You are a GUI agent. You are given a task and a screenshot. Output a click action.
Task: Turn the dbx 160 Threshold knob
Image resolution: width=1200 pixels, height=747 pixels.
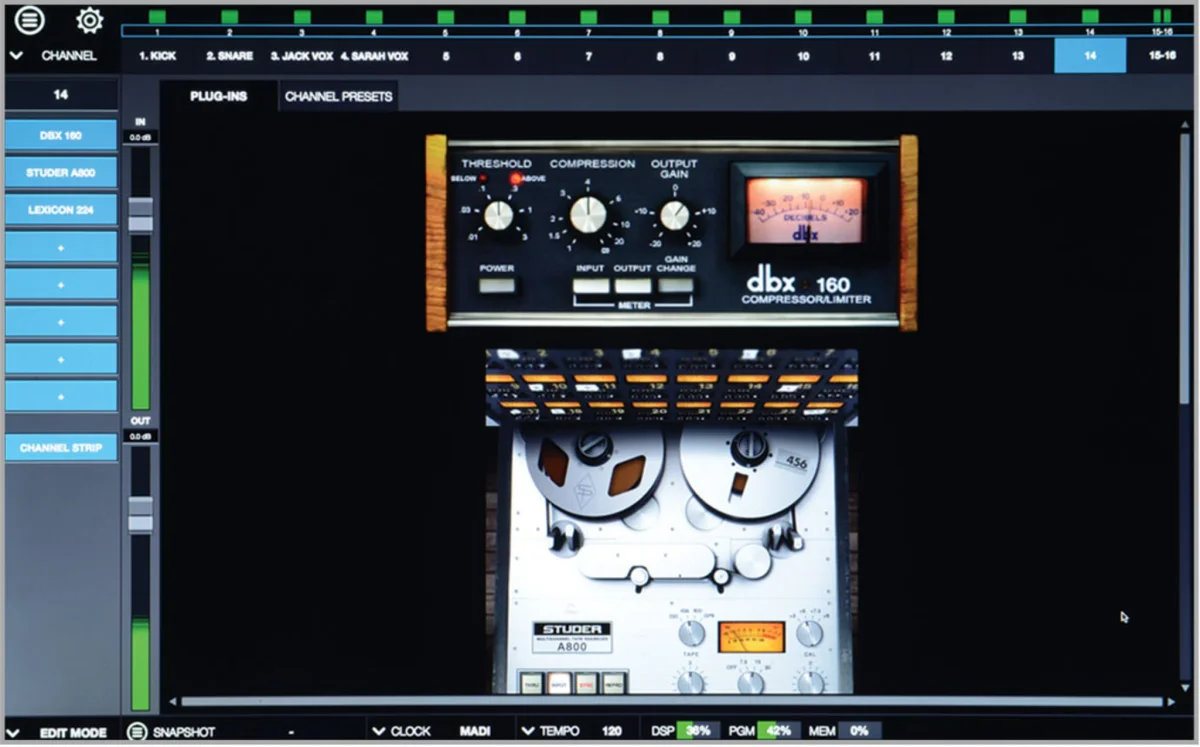[x=497, y=214]
